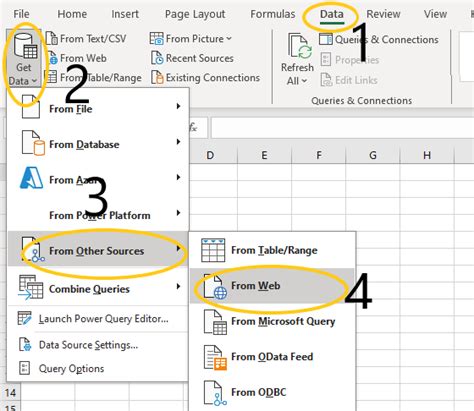Open Queries & Connections pane icon
This screenshot has width=474, height=411.
(x=325, y=39)
